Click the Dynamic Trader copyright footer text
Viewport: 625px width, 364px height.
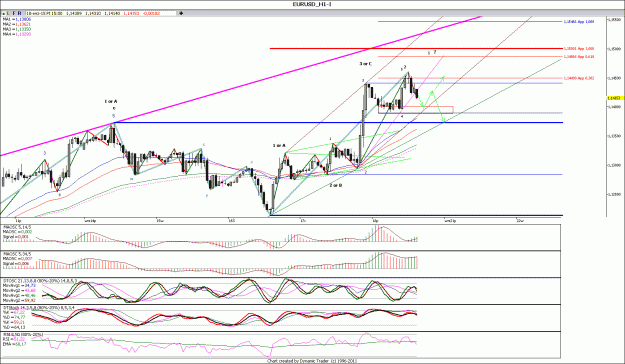pyautogui.click(x=312, y=361)
